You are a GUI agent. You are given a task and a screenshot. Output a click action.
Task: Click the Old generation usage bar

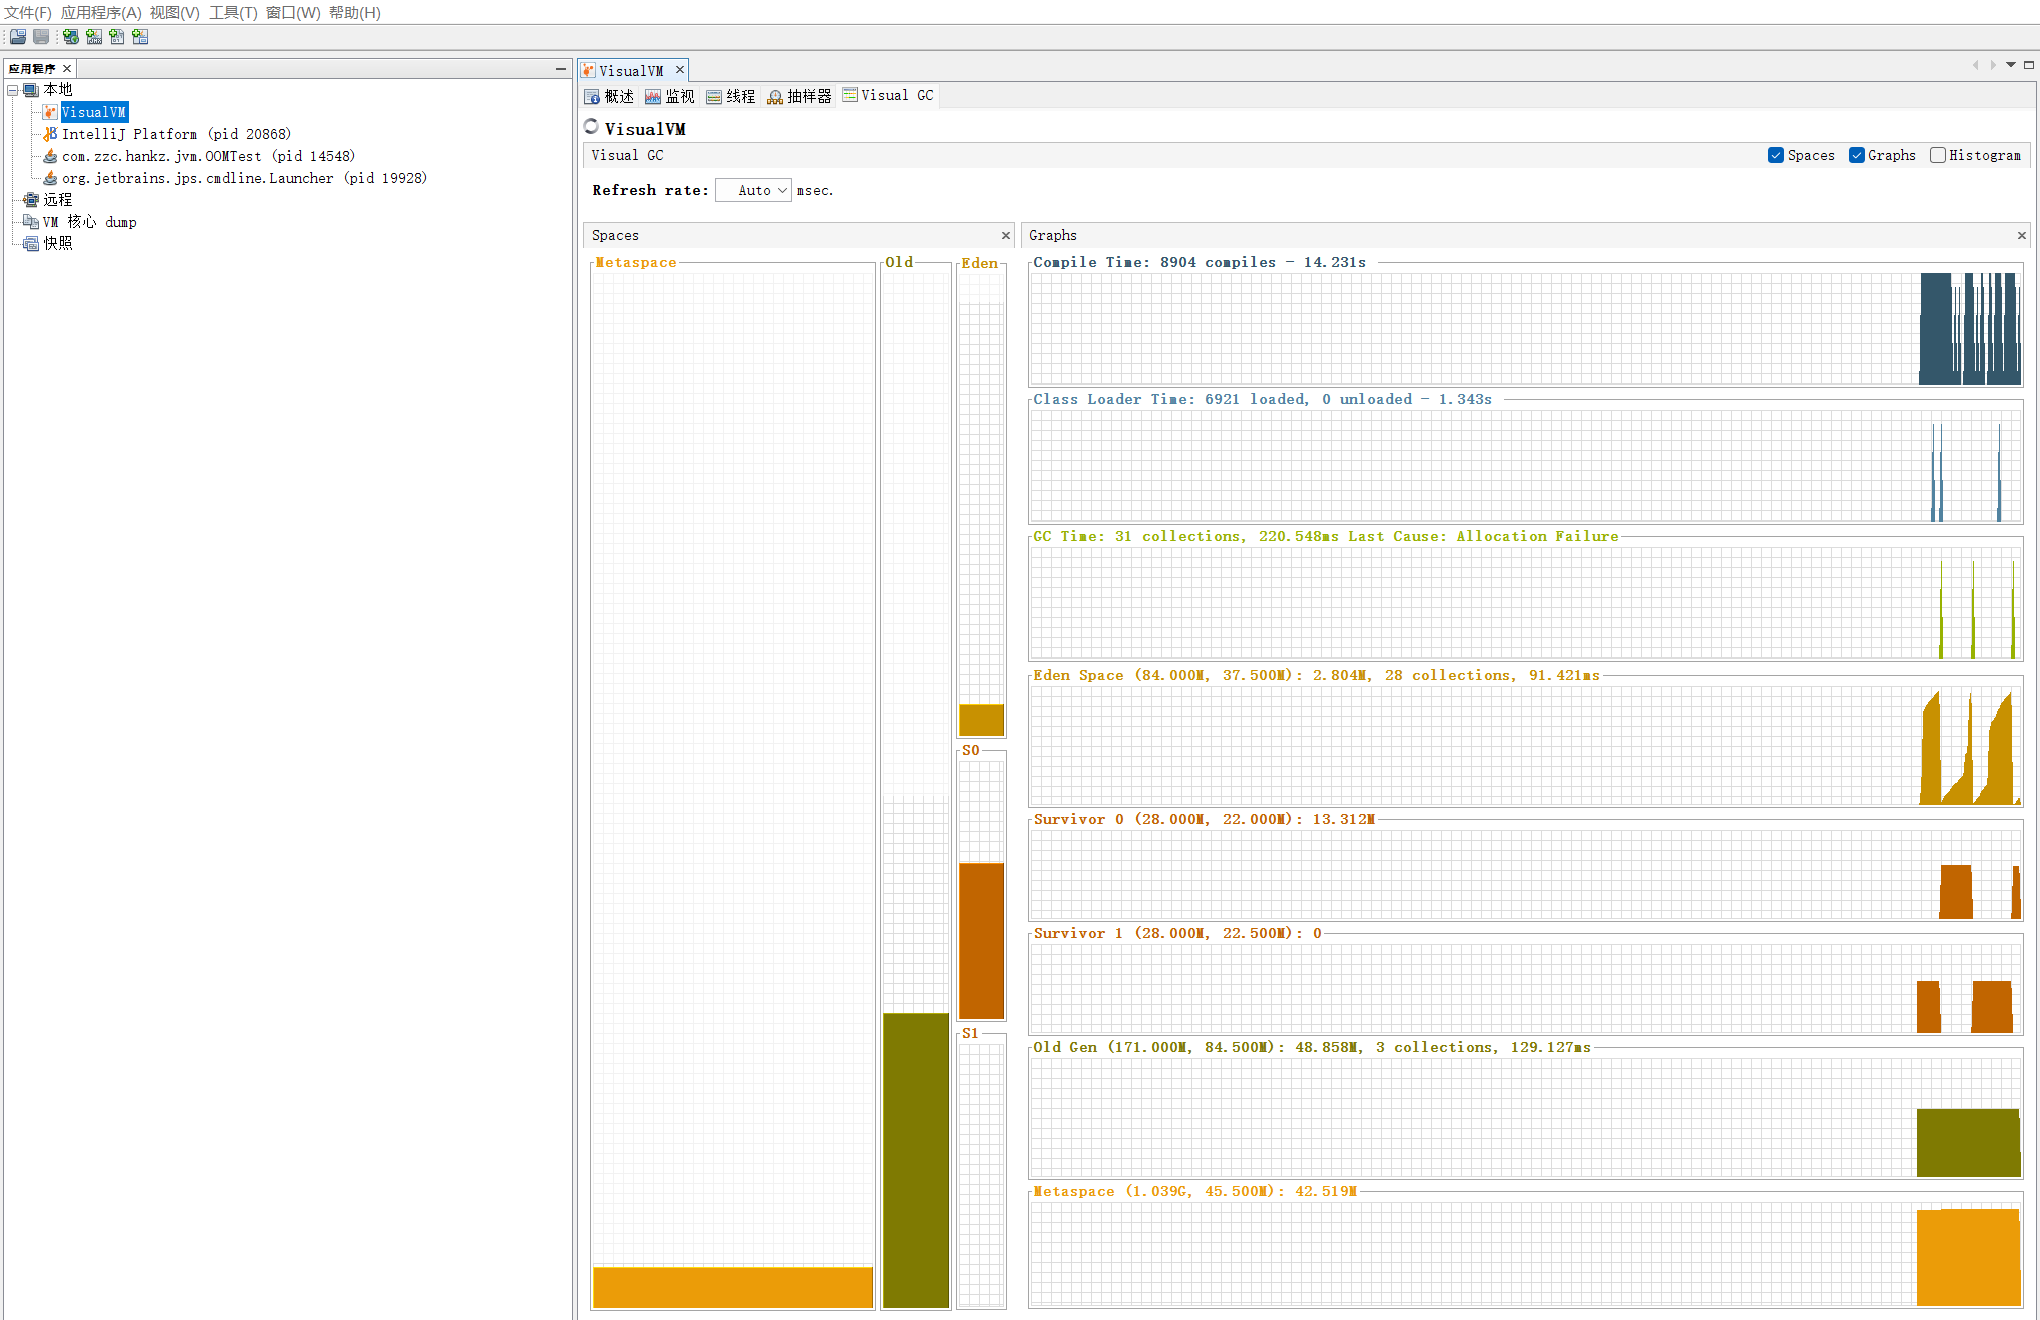click(x=916, y=1160)
